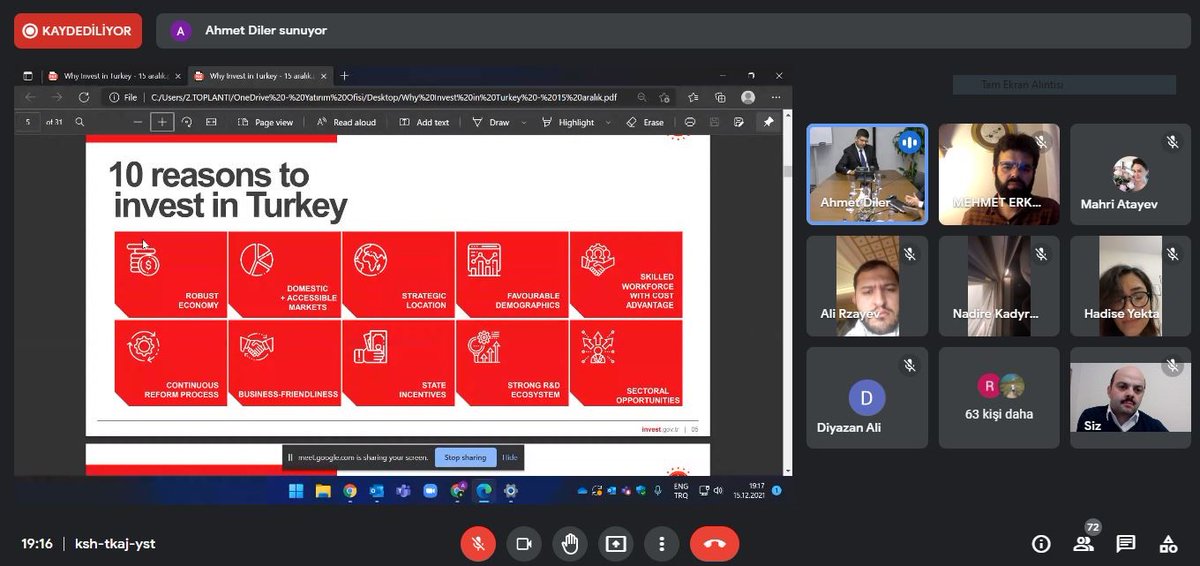The height and width of the screenshot is (566, 1200).
Task: Hide the screen sharing notification bar
Action: [x=510, y=457]
